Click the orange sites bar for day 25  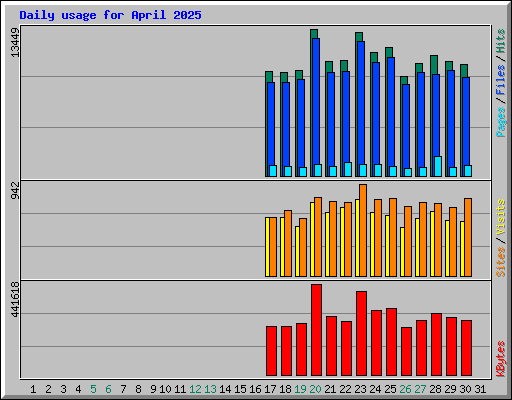pyautogui.click(x=393, y=237)
